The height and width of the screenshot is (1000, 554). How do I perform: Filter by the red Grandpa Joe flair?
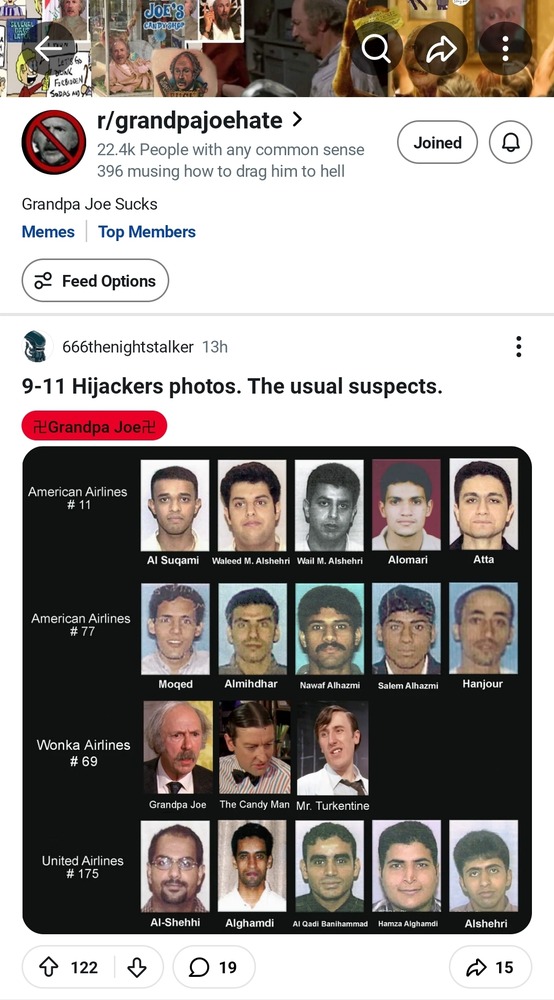[x=94, y=426]
